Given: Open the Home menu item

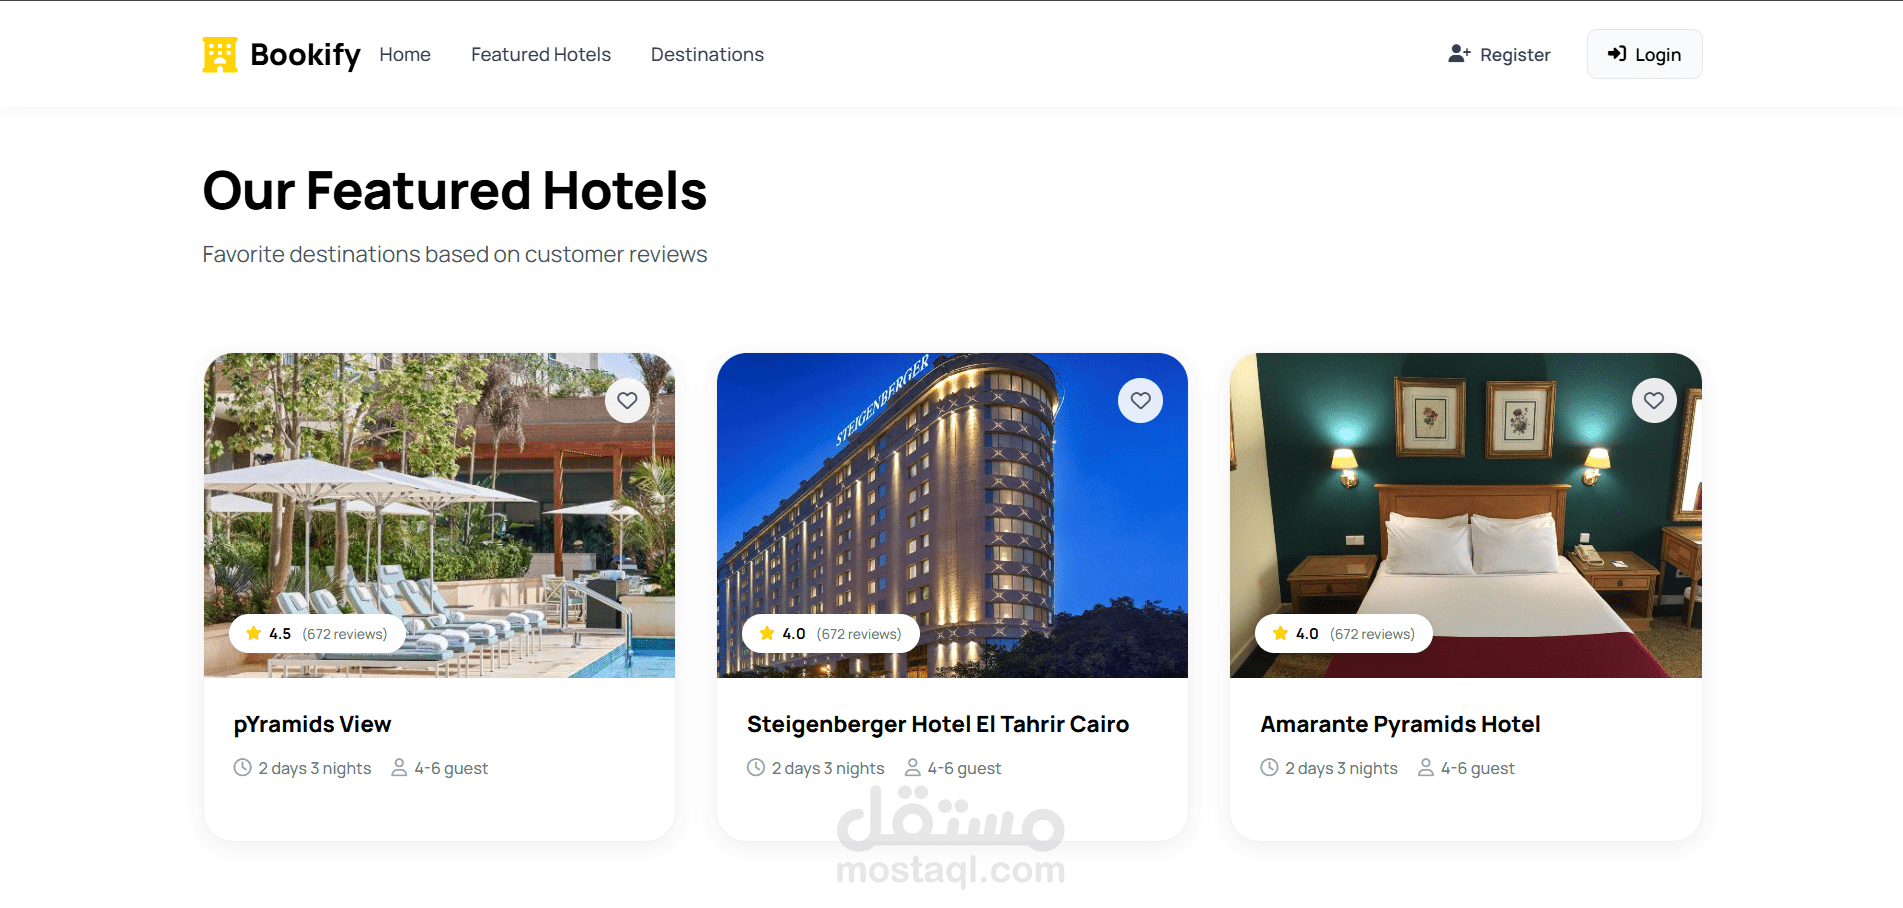Looking at the screenshot, I should point(405,55).
